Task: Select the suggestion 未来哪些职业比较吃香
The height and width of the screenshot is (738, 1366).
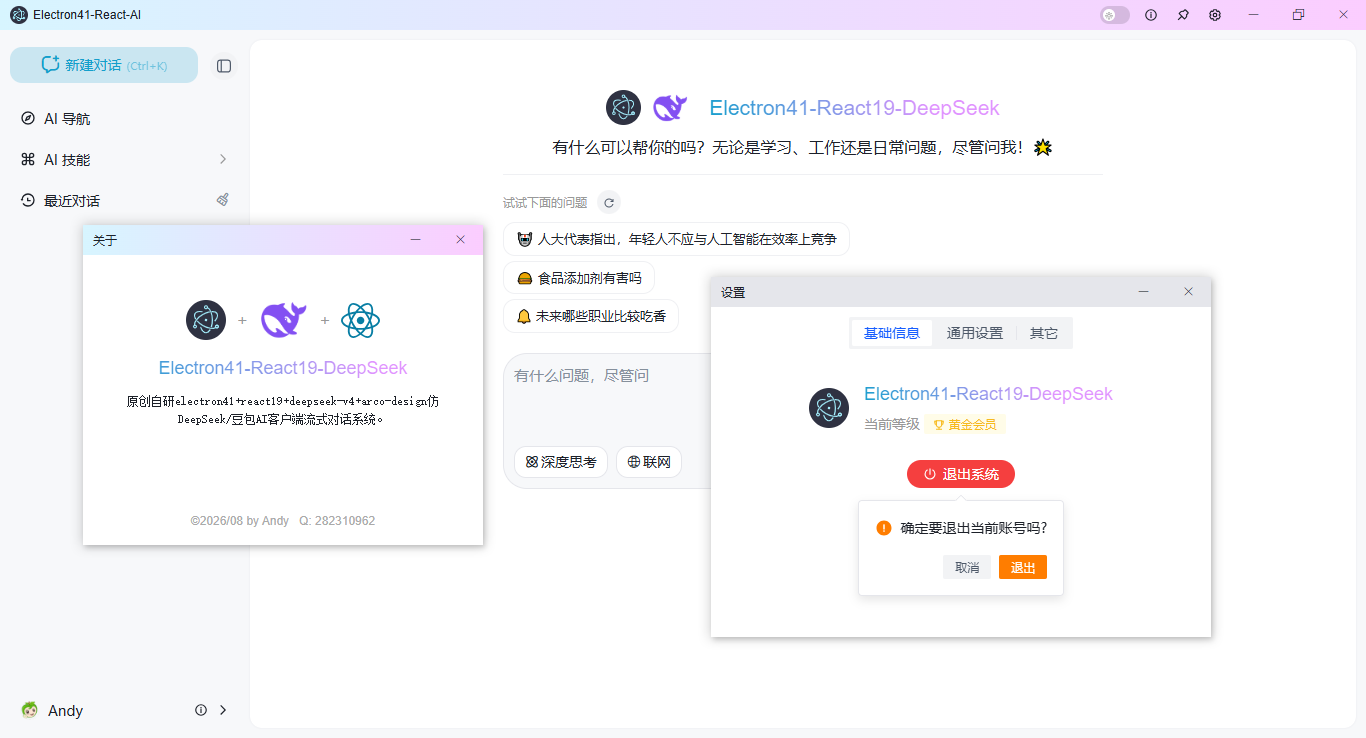Action: pos(591,316)
